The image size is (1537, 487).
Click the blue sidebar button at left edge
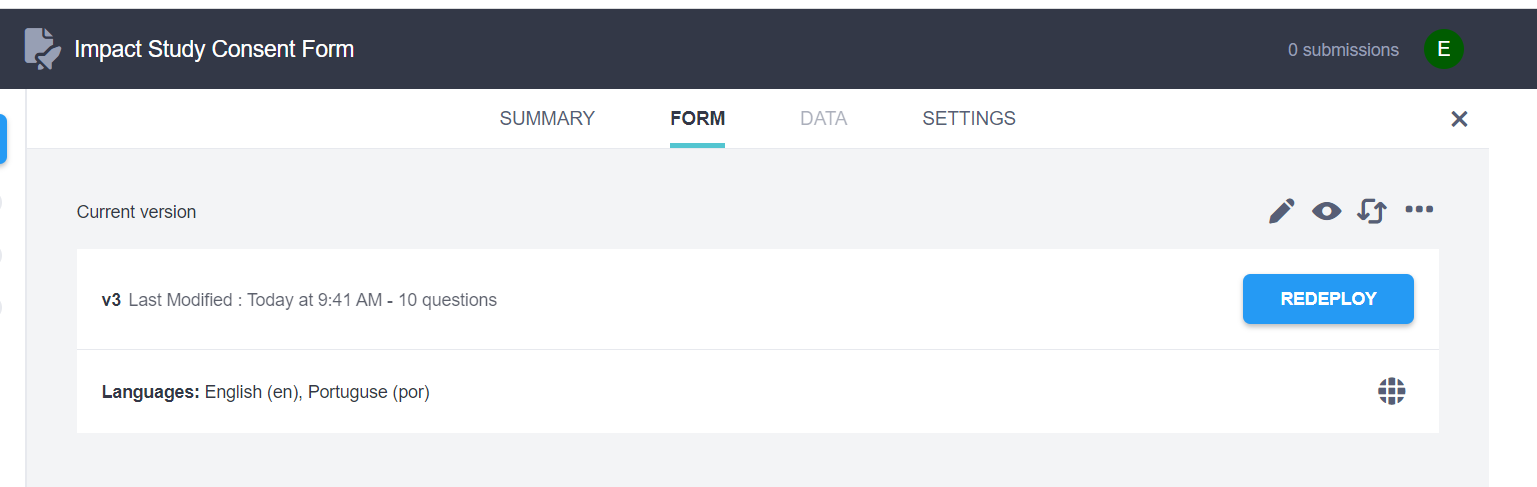tap(3, 139)
